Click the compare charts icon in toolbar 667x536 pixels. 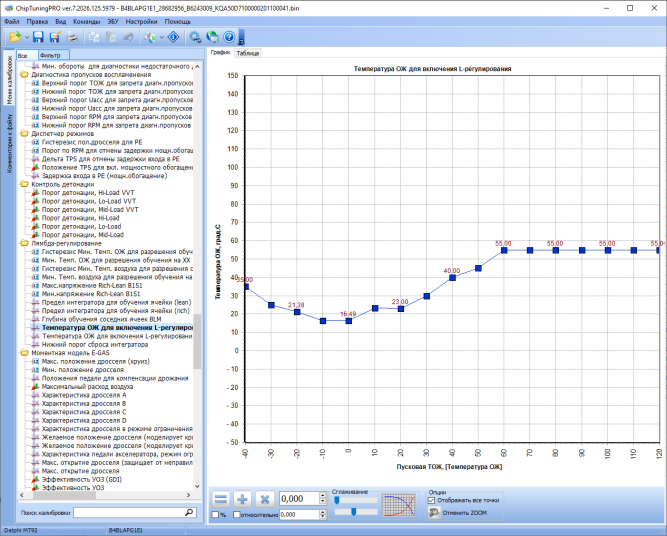click(x=150, y=37)
